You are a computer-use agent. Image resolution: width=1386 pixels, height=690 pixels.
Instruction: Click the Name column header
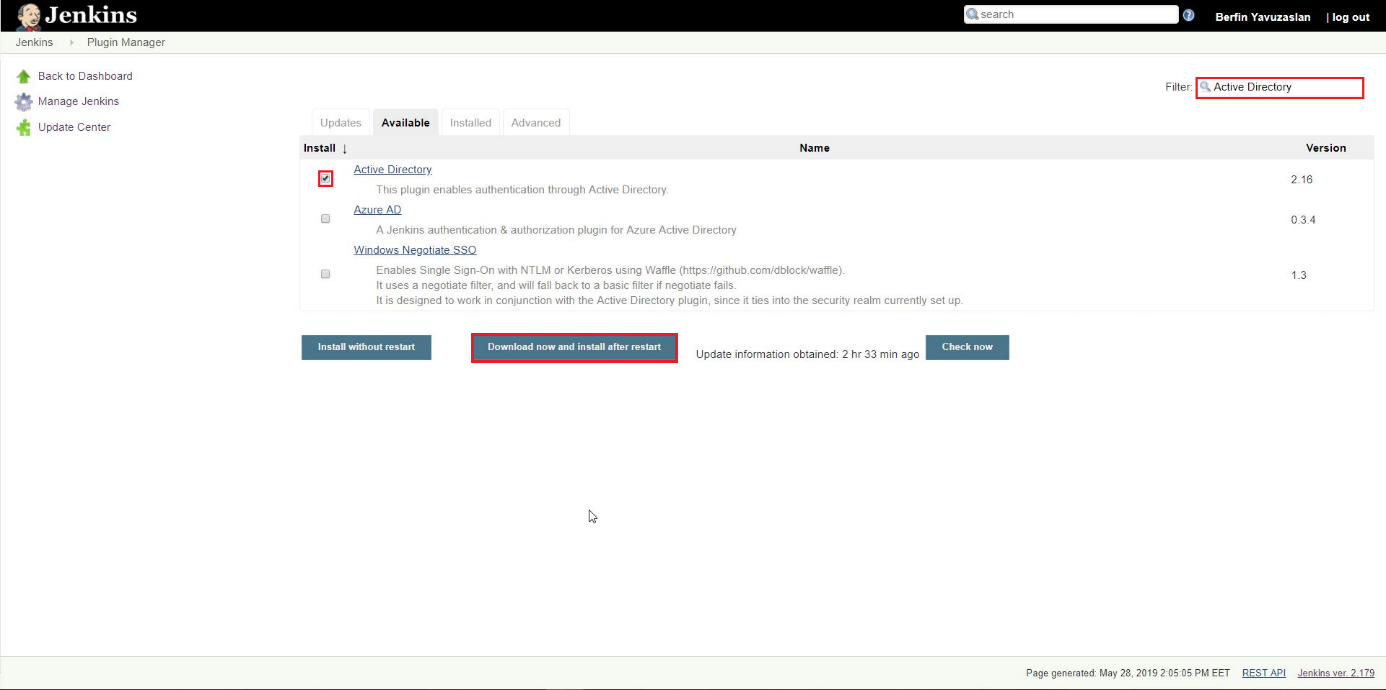click(x=814, y=148)
